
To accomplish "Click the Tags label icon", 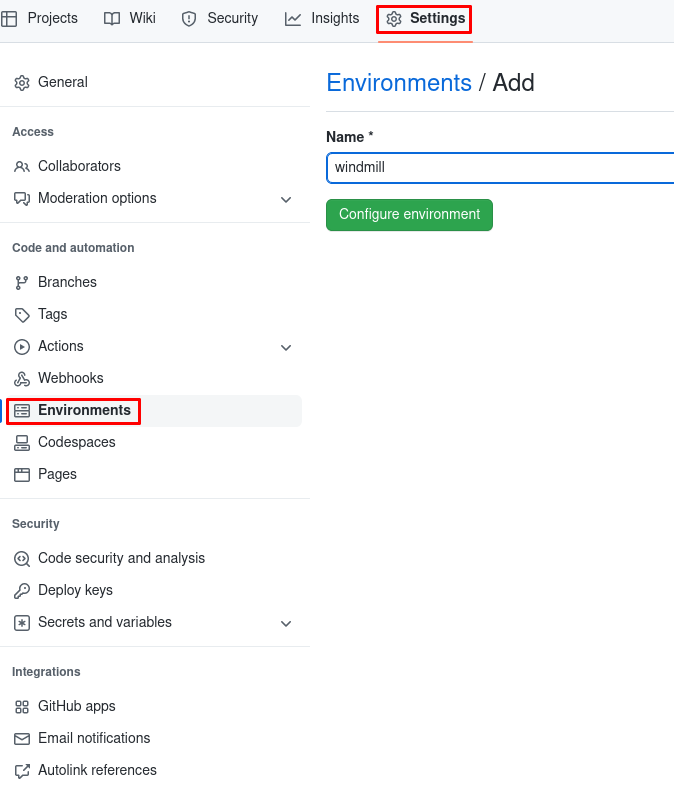I will click(x=22, y=315).
